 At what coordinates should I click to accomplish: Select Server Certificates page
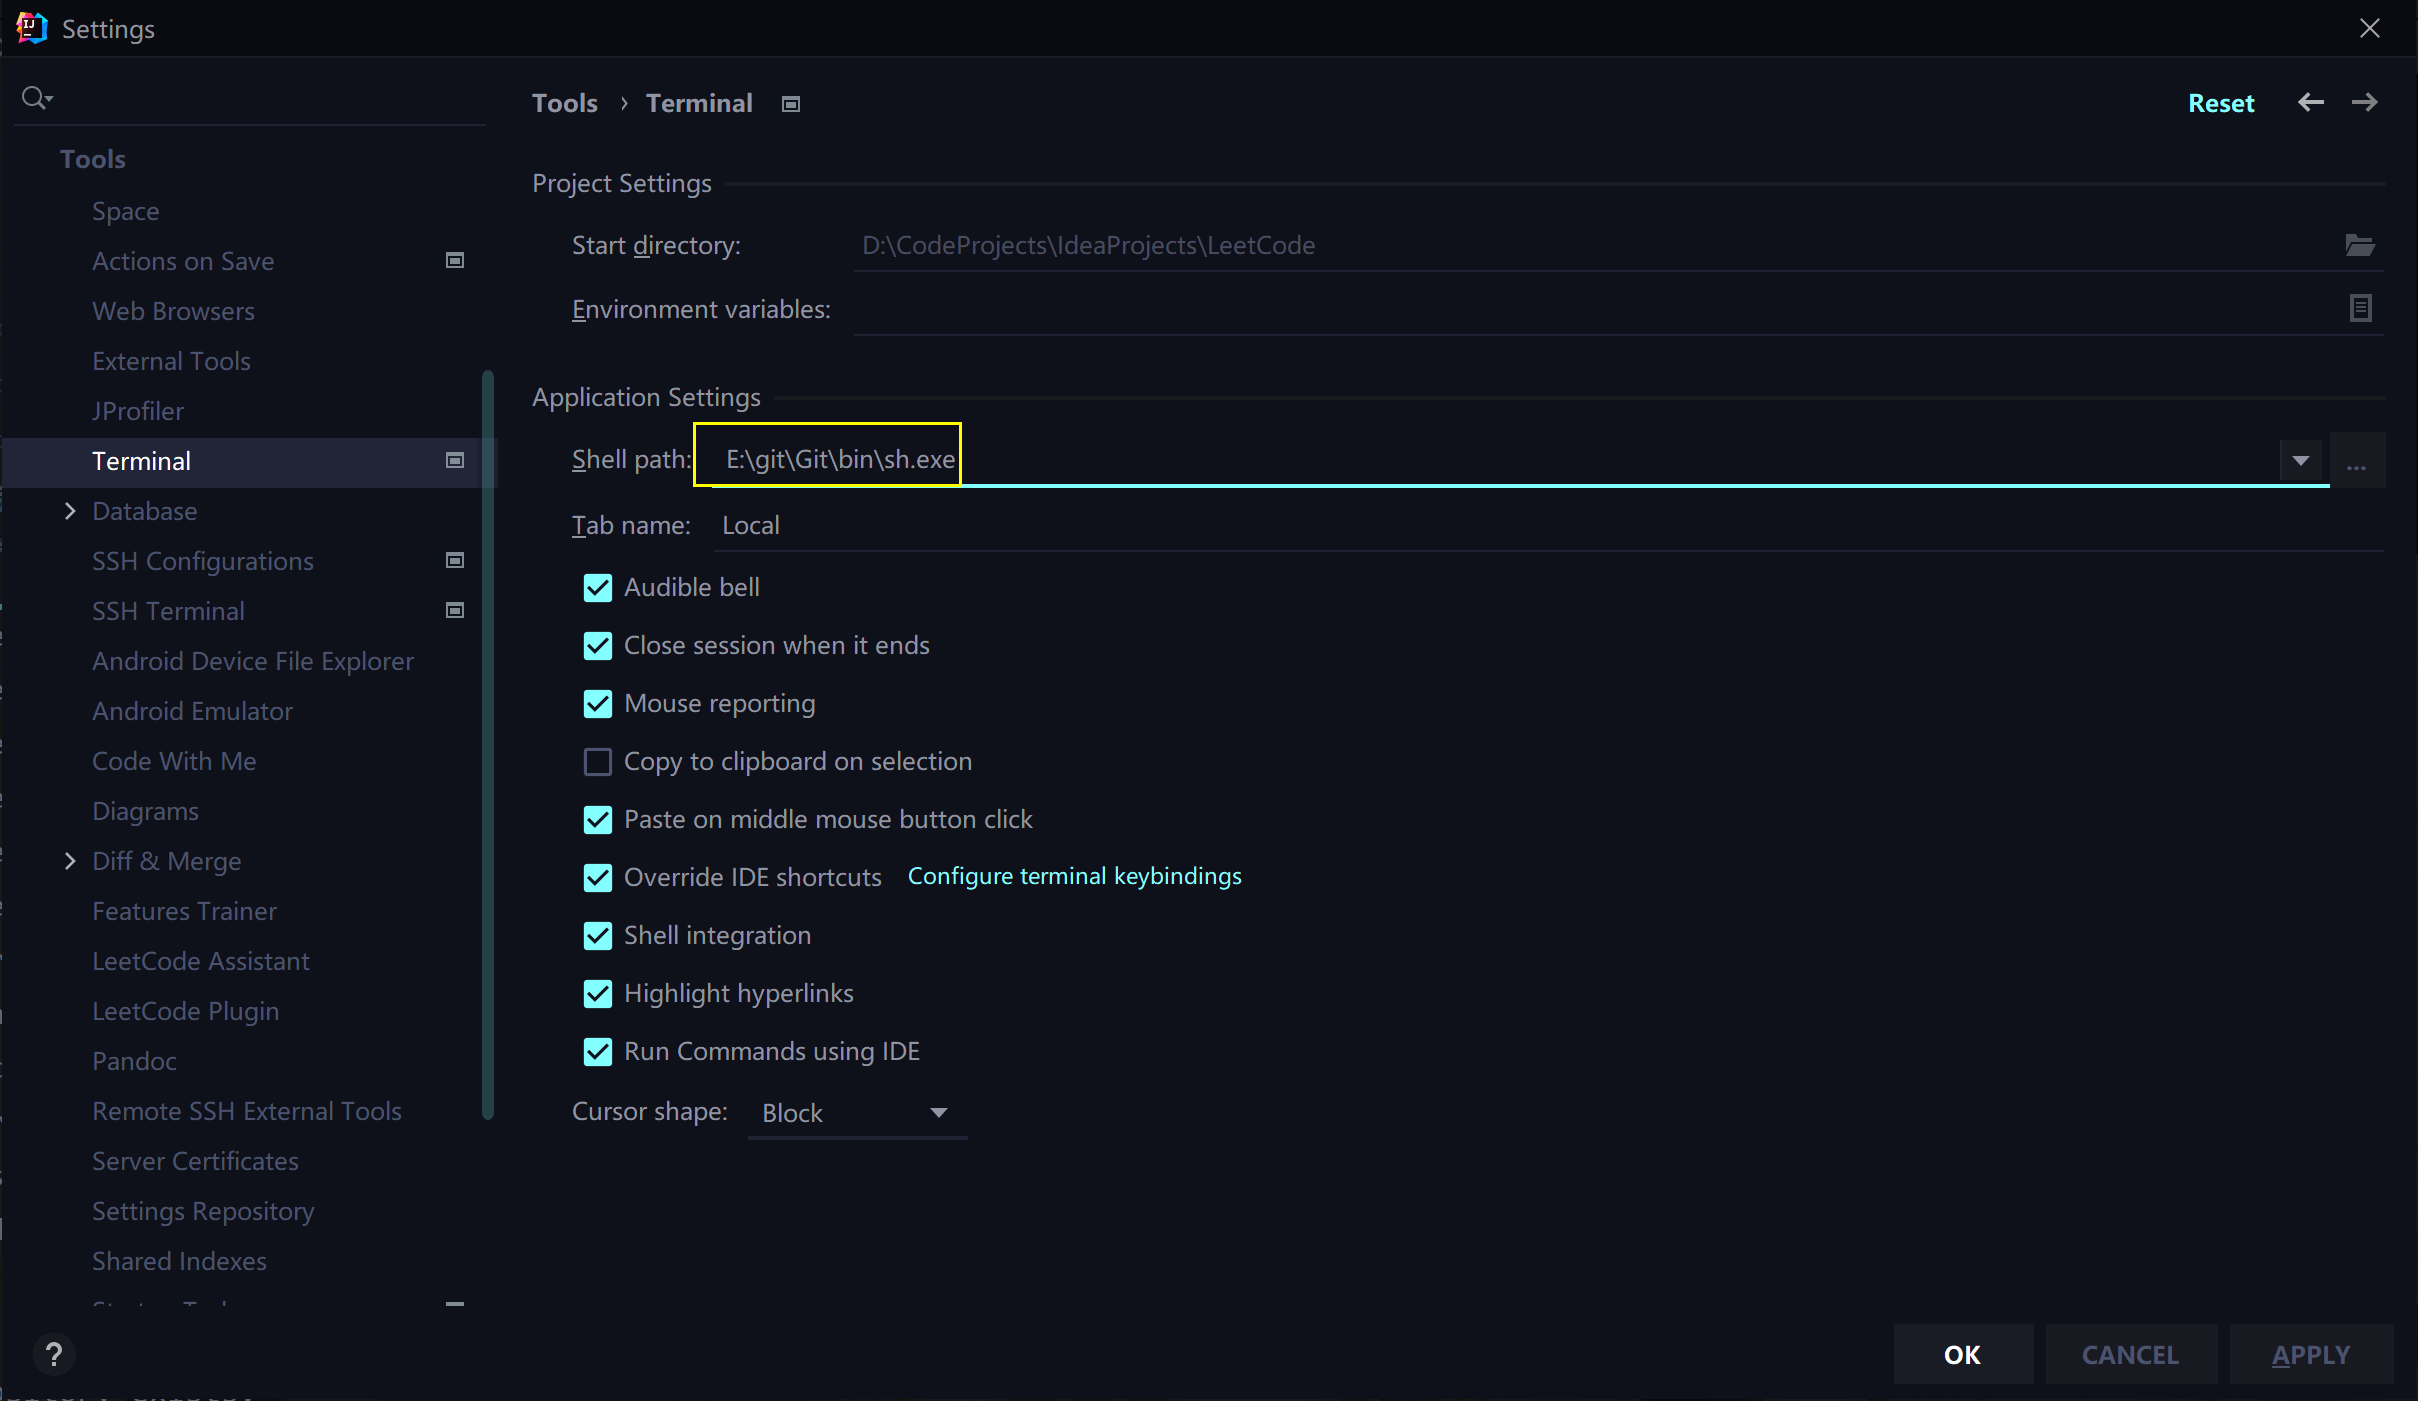195,1161
